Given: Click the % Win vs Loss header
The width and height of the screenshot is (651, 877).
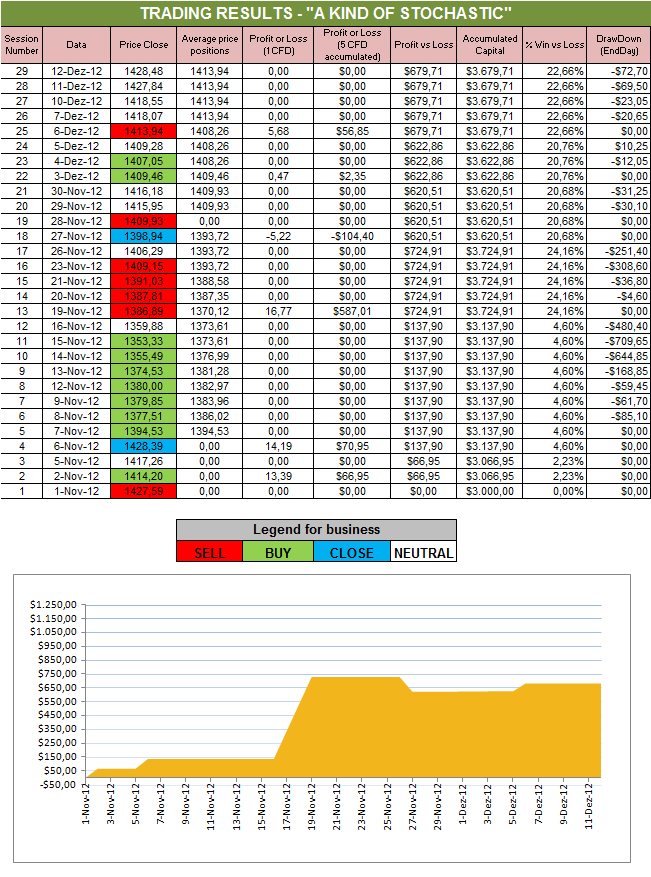Looking at the screenshot, I should tap(555, 45).
